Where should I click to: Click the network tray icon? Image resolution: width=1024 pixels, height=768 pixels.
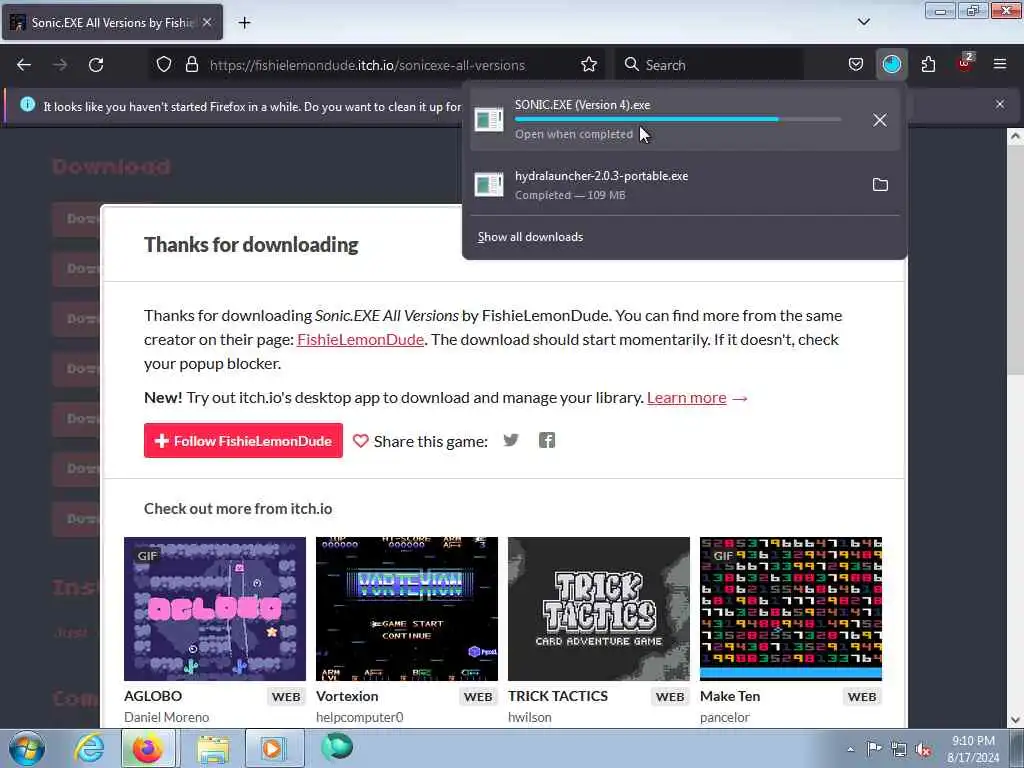click(x=899, y=750)
